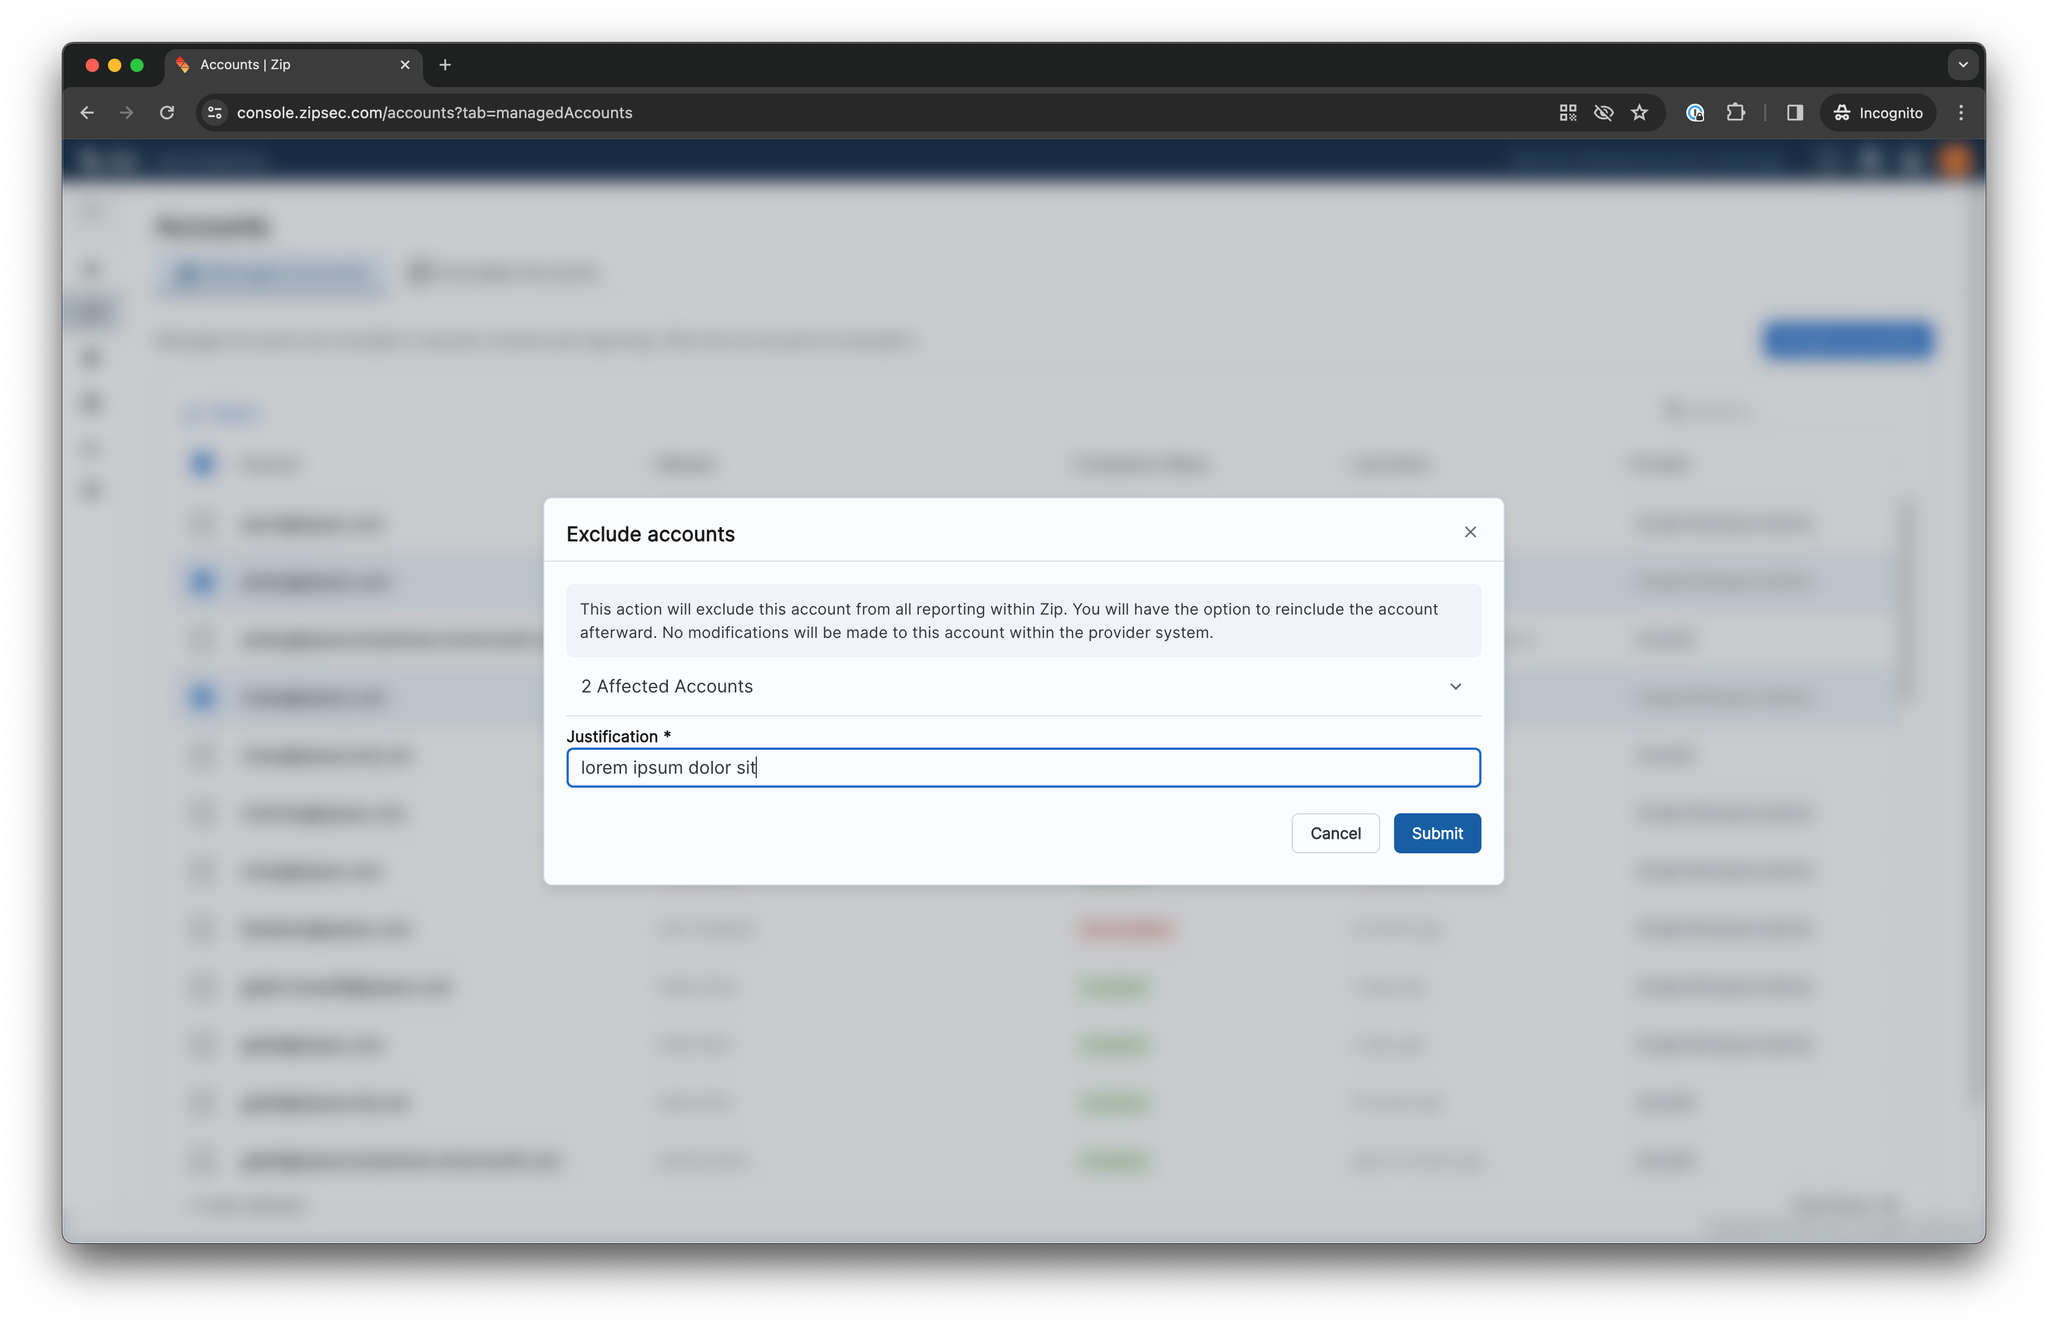Image resolution: width=2048 pixels, height=1326 pixels.
Task: Click the Incognito profile indicator
Action: (1878, 113)
